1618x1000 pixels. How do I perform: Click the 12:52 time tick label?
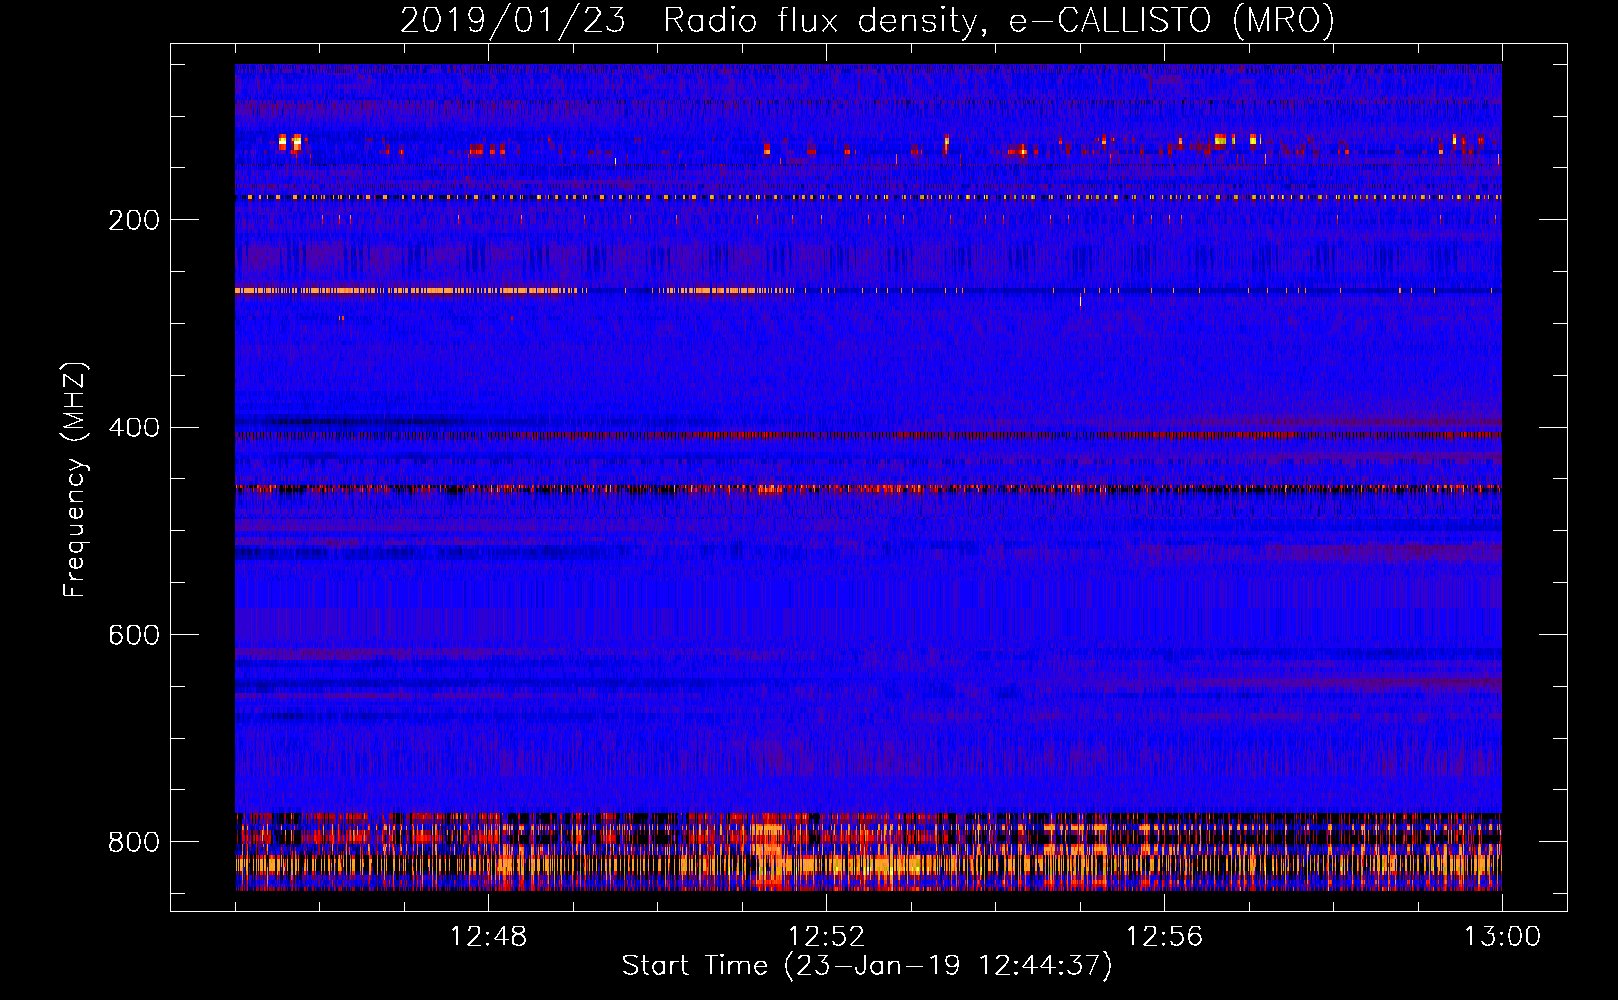[x=826, y=937]
